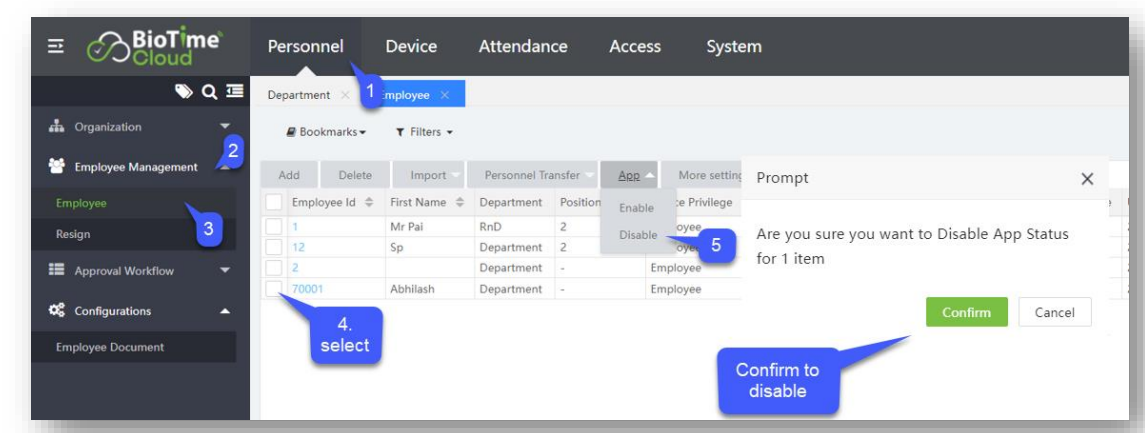Check the box for employee 12
Viewport: 1145px width, 433px height.
point(273,247)
